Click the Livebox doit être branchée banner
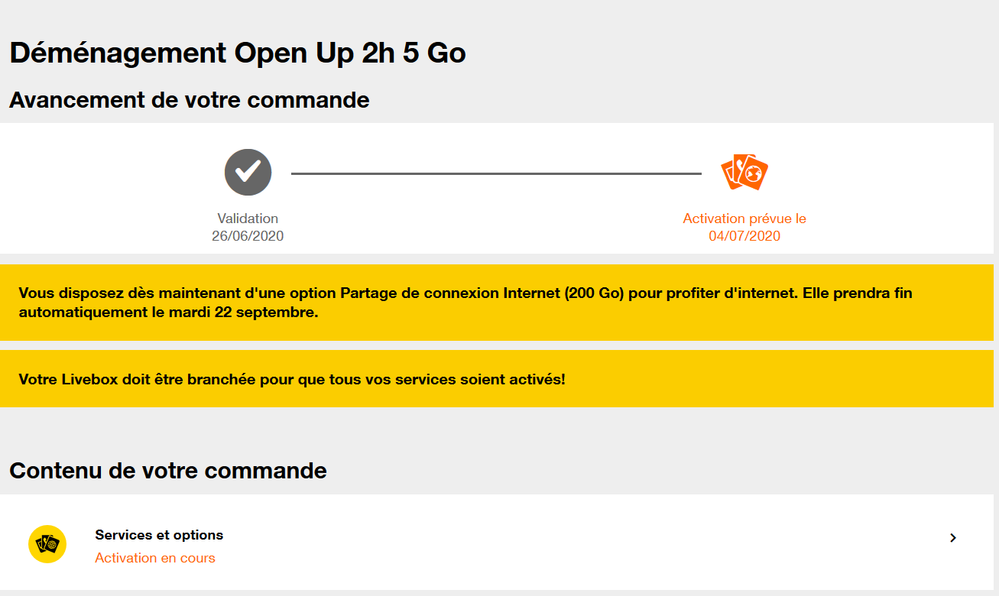999x596 pixels. tap(292, 379)
